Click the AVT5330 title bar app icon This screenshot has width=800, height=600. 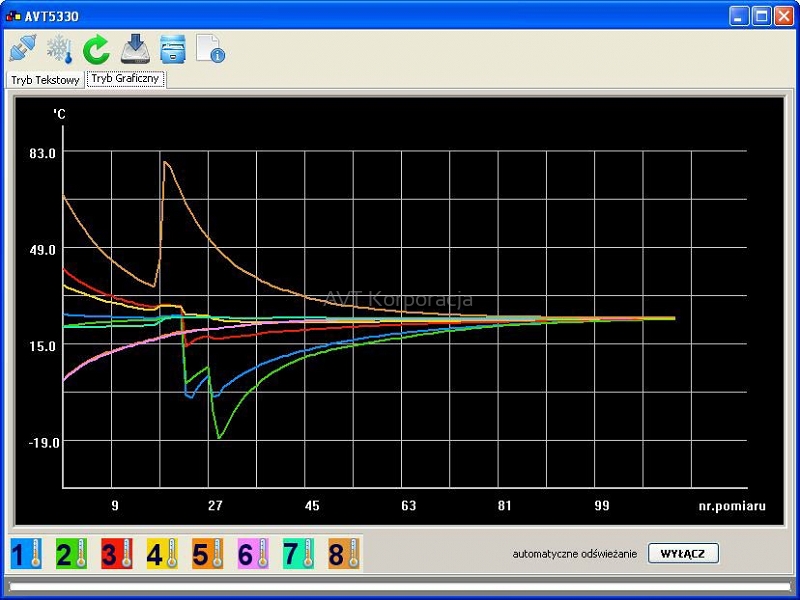click(13, 16)
